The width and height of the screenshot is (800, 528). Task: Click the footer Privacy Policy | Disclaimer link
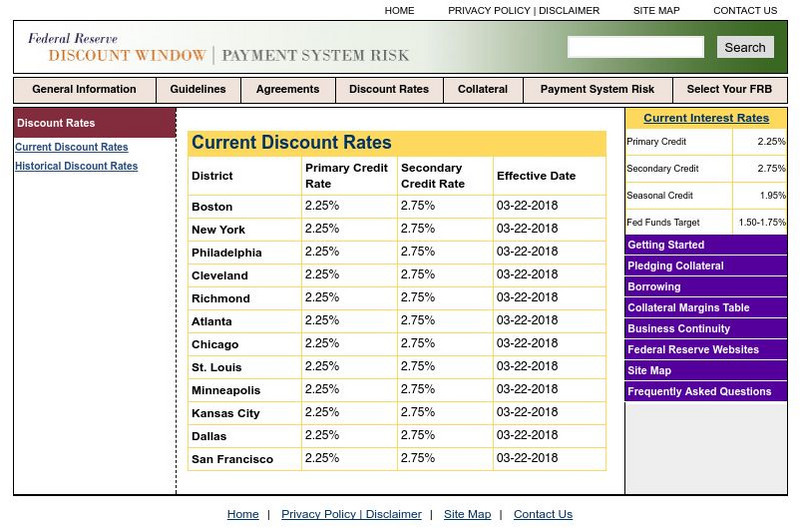(352, 514)
